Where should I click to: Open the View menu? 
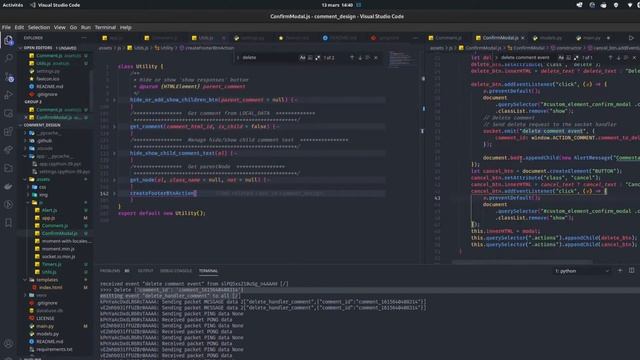(60, 27)
